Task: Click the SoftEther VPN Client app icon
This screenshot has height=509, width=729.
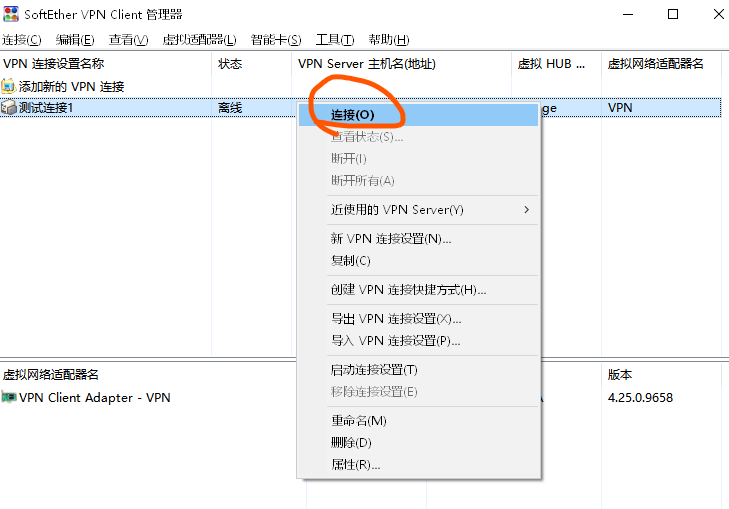Action: (11, 14)
